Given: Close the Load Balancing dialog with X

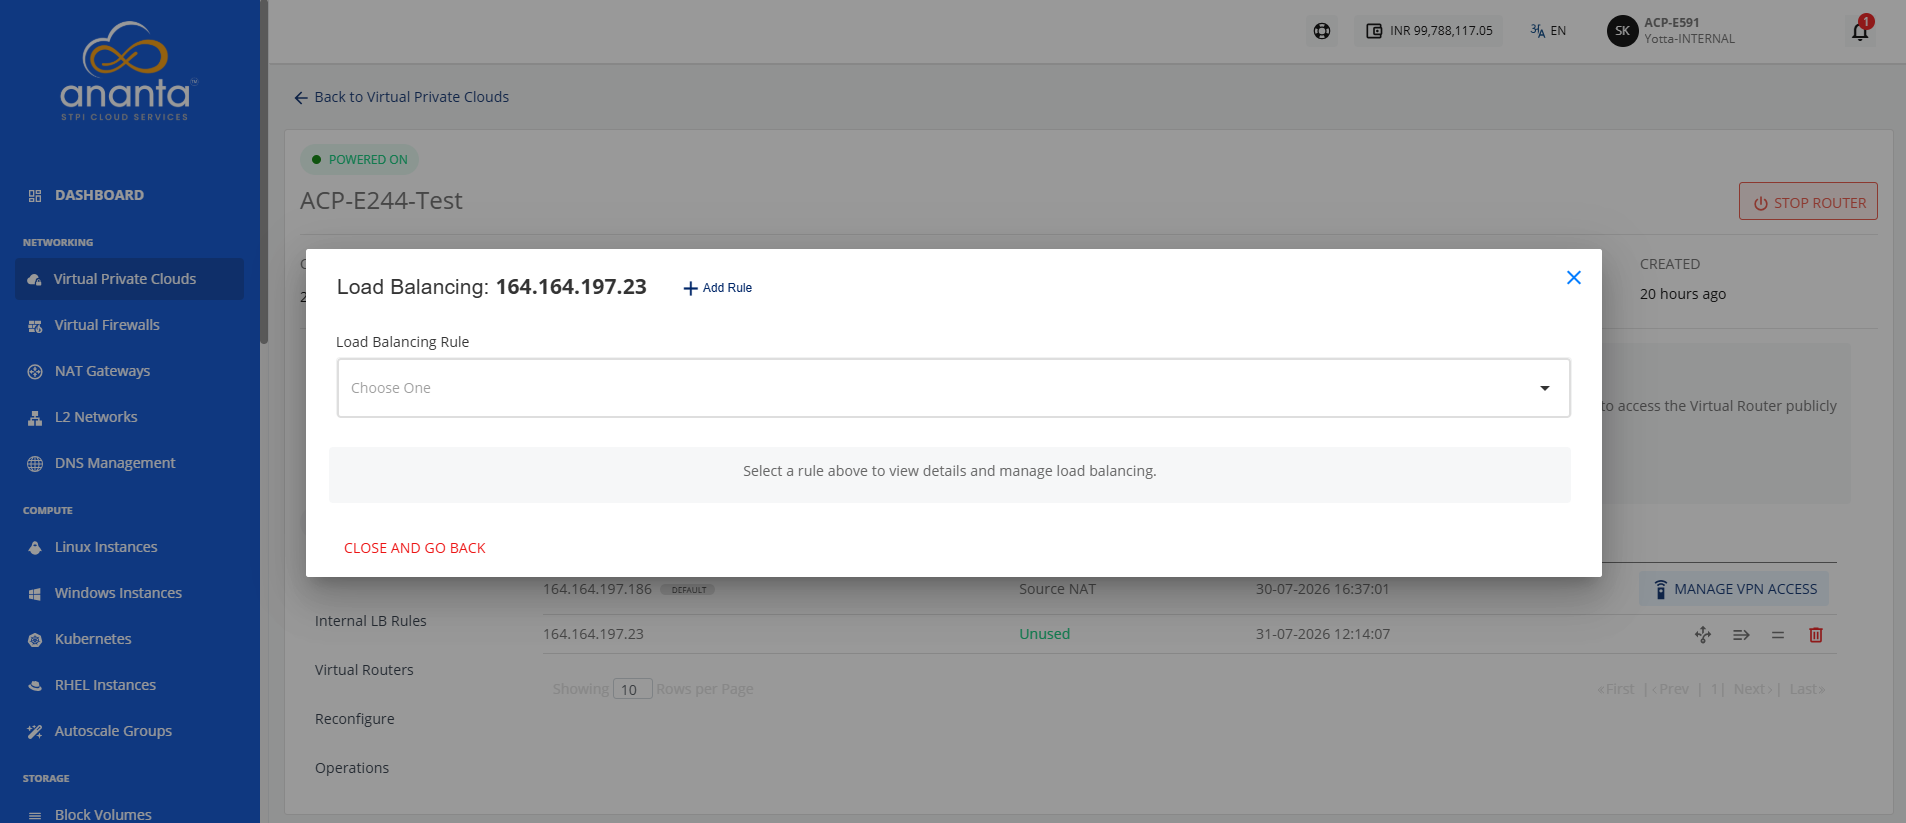Looking at the screenshot, I should (1573, 278).
